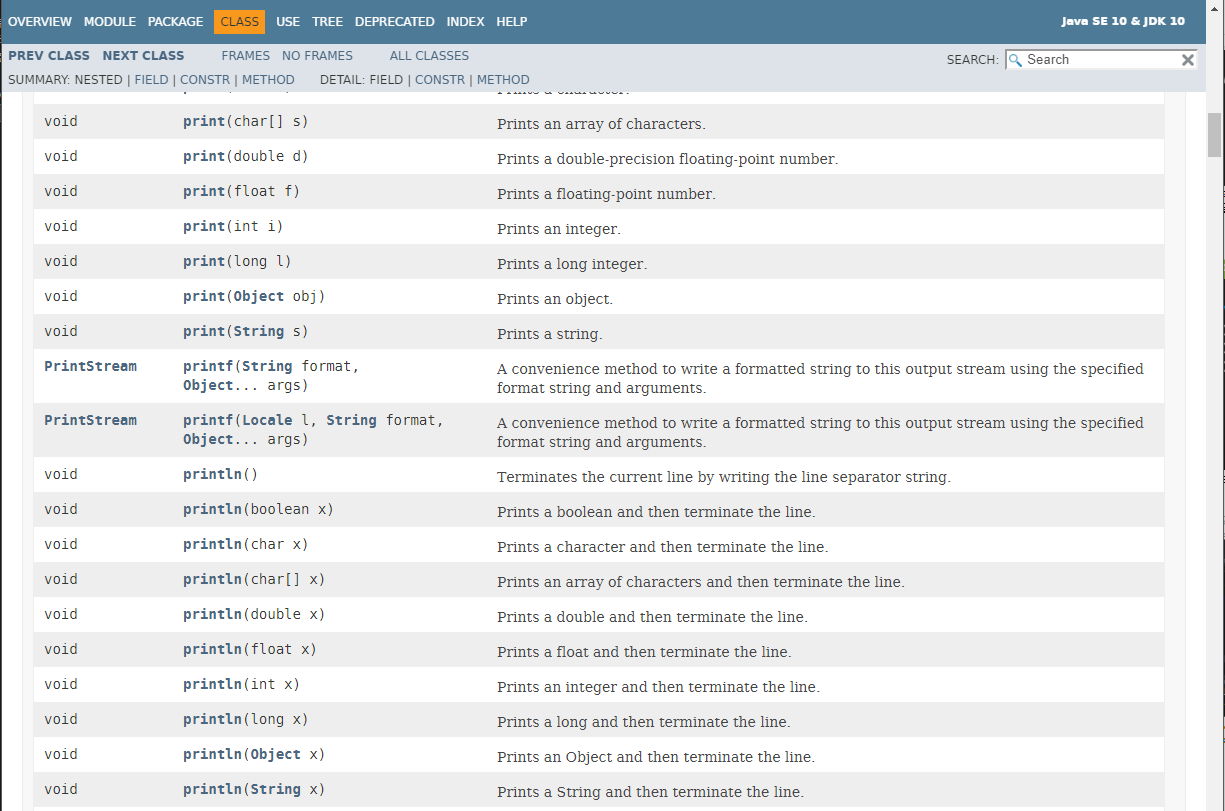This screenshot has width=1225, height=811.
Task: Focus the Search input field
Action: tap(1101, 60)
